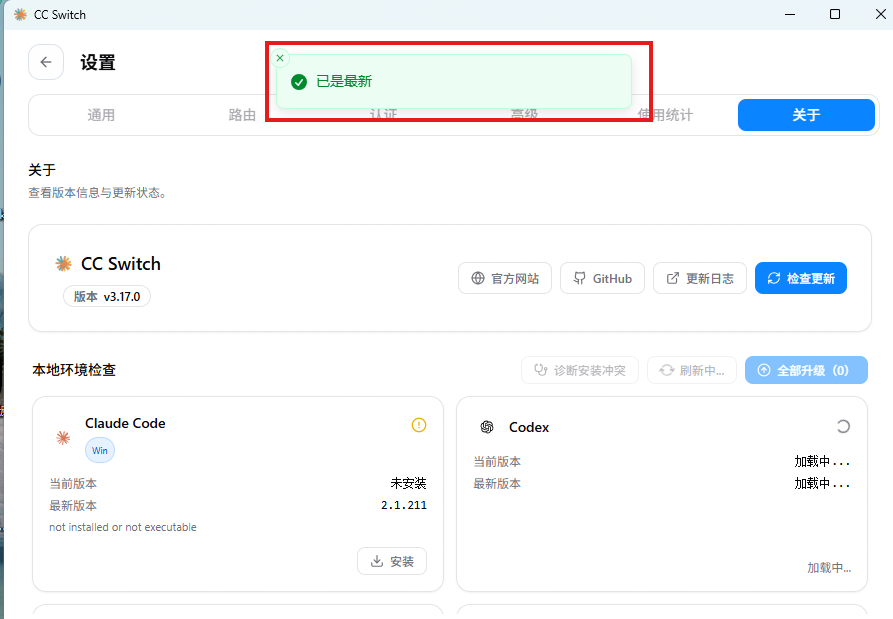Click the Claude Code 未安装 status

tap(408, 483)
